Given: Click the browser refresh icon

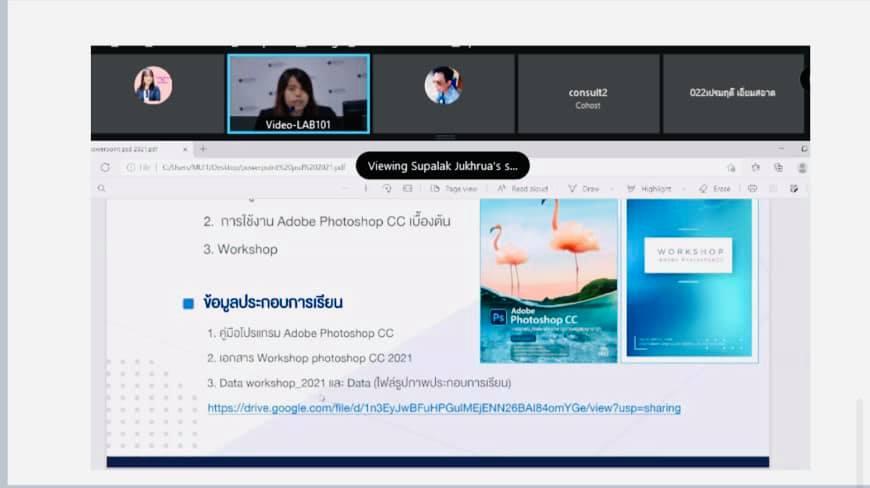Looking at the screenshot, I should pos(105,167).
